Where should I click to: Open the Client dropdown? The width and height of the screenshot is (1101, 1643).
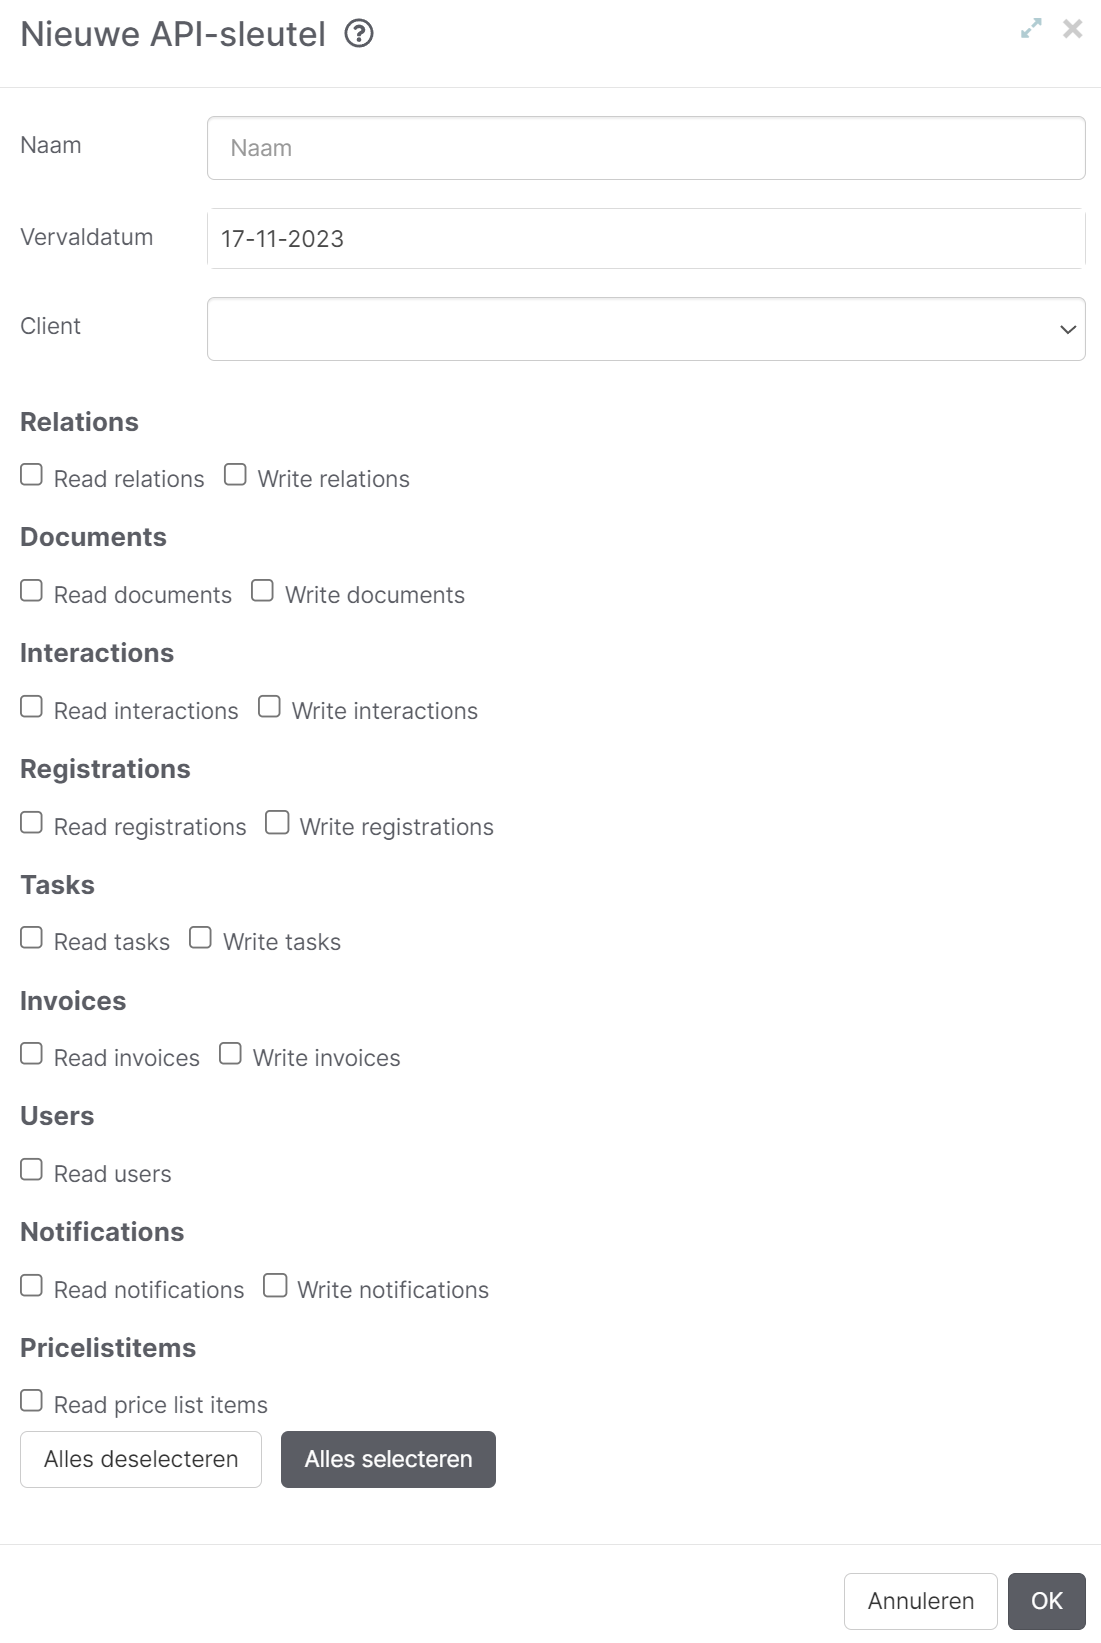click(646, 329)
